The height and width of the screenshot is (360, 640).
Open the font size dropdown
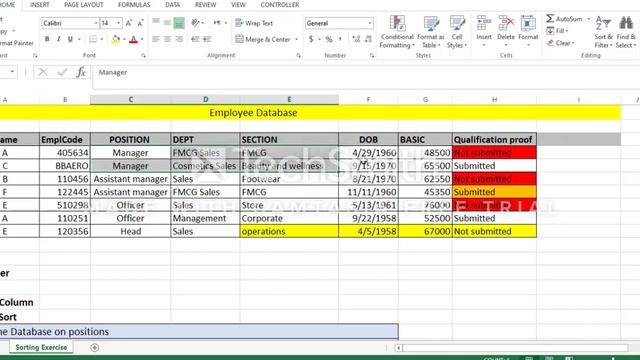point(118,23)
